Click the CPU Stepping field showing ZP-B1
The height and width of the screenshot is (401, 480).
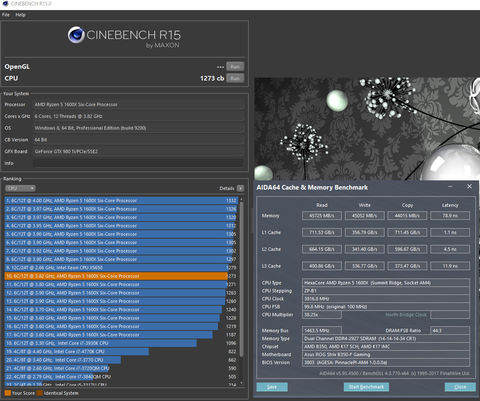(x=386, y=291)
